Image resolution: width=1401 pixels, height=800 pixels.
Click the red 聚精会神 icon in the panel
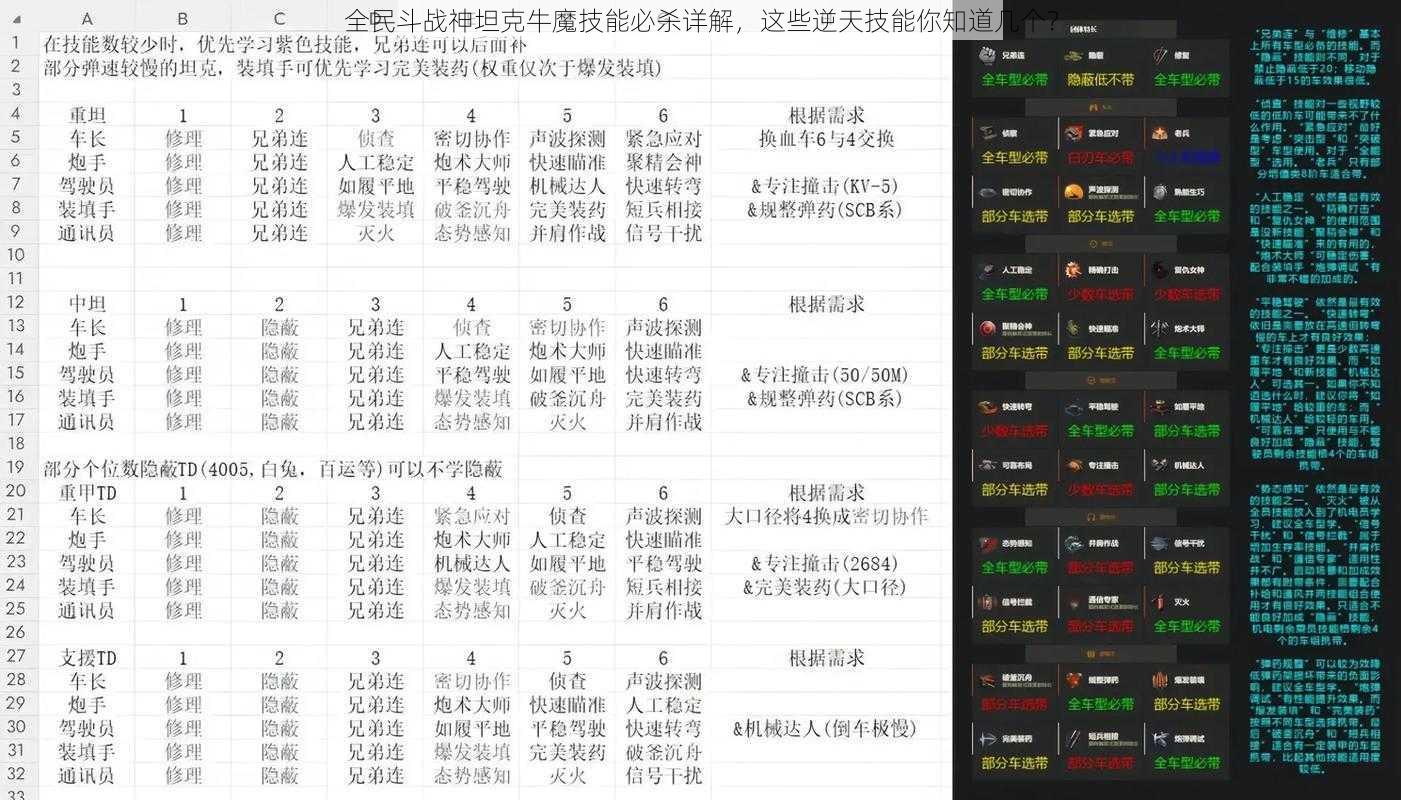click(x=987, y=329)
